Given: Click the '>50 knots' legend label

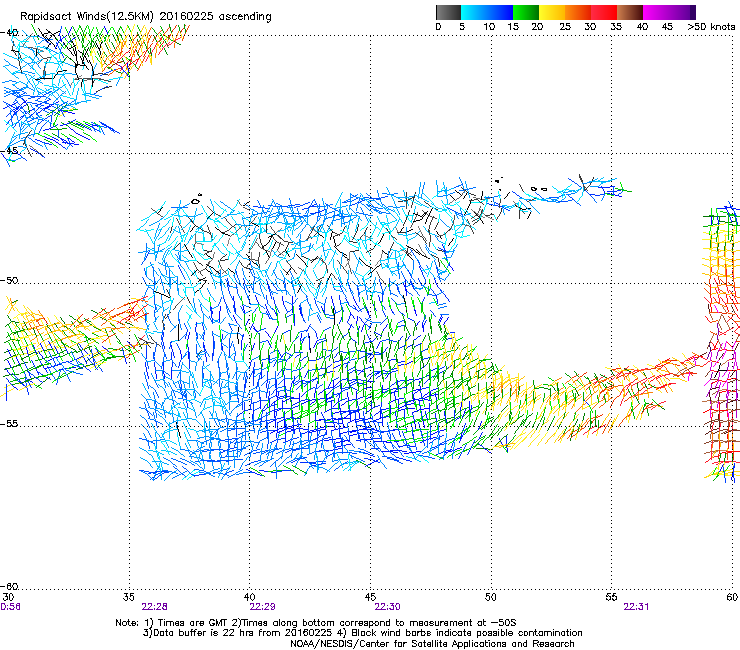Looking at the screenshot, I should (711, 27).
